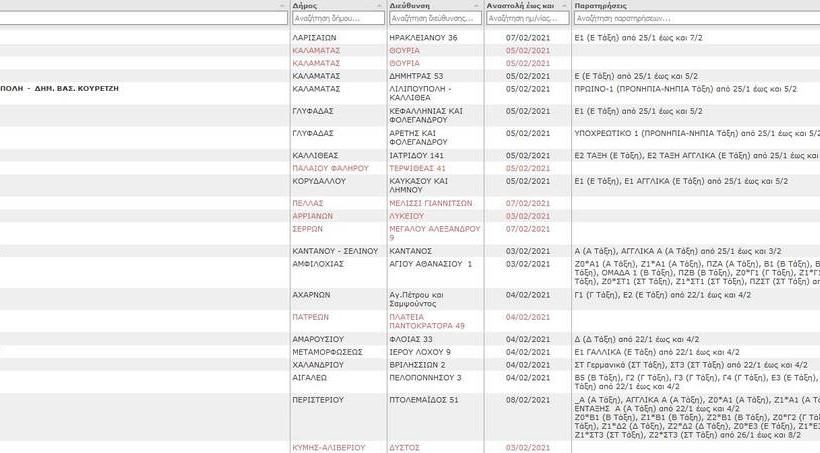Screen dimensions: 820x453
Task: Select the ΛΑΡΙΣΑΙΩΝ row cell
Action: click(314, 37)
